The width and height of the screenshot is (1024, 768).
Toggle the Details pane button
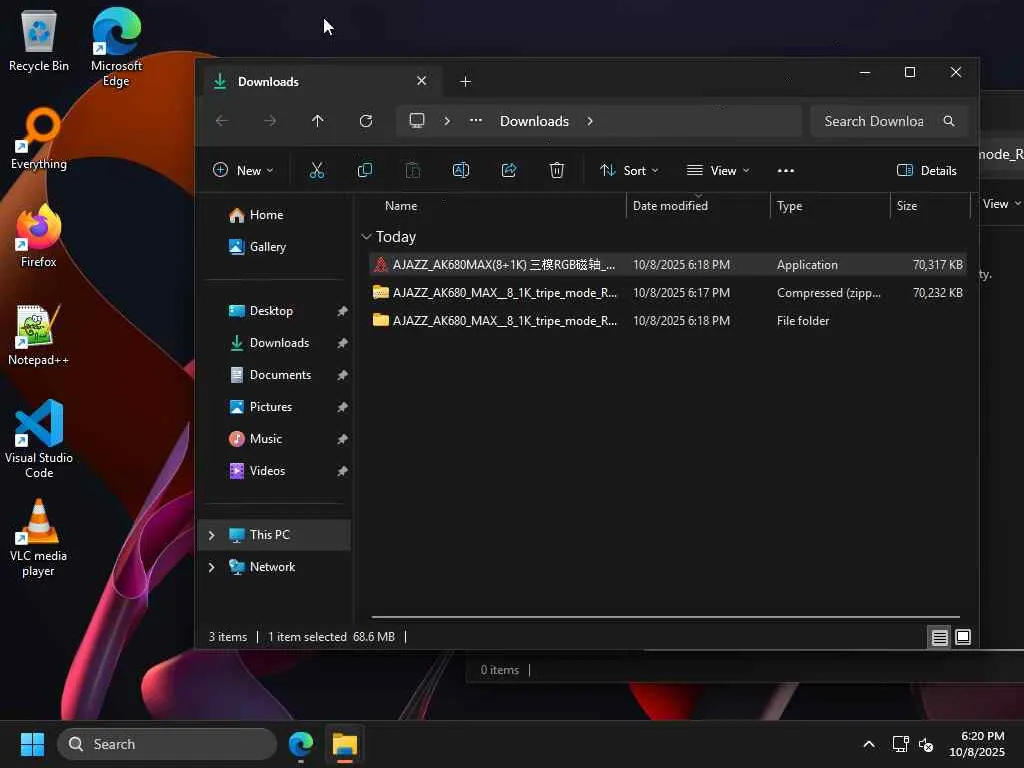(x=927, y=170)
